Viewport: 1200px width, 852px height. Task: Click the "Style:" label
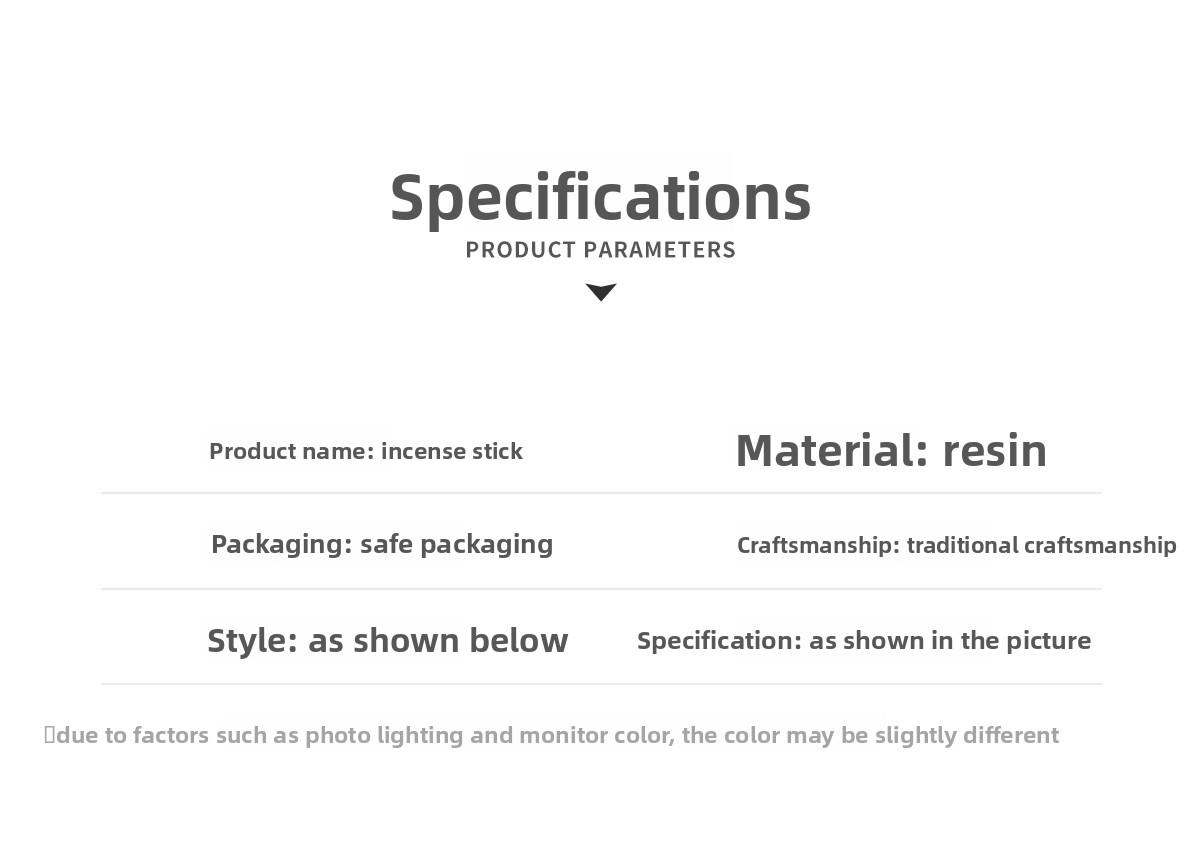tap(252, 640)
